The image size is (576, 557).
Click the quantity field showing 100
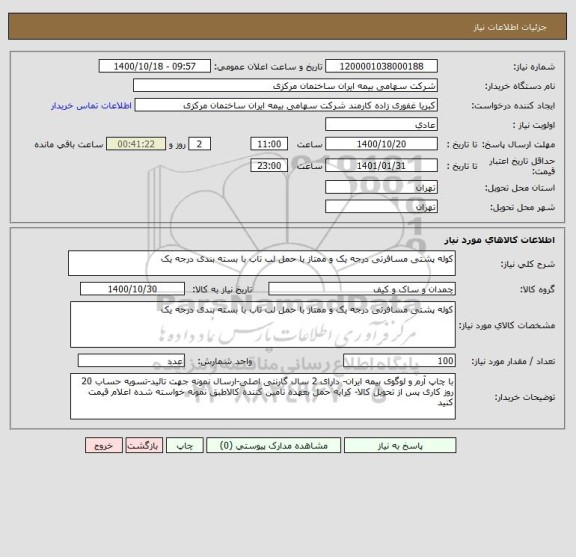(x=399, y=361)
